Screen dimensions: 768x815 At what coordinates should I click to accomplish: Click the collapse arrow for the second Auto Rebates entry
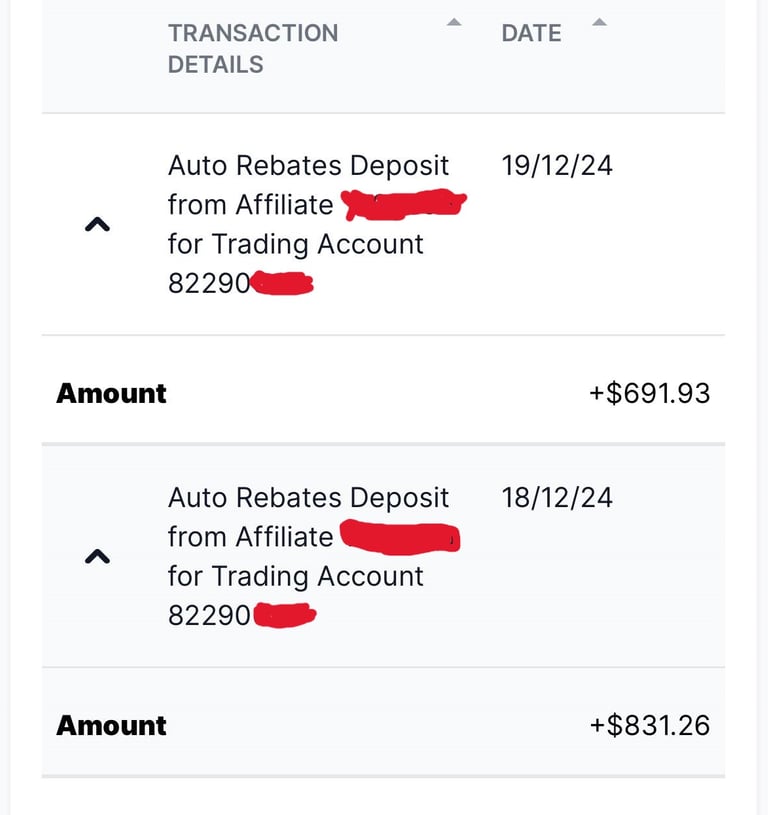[97, 556]
